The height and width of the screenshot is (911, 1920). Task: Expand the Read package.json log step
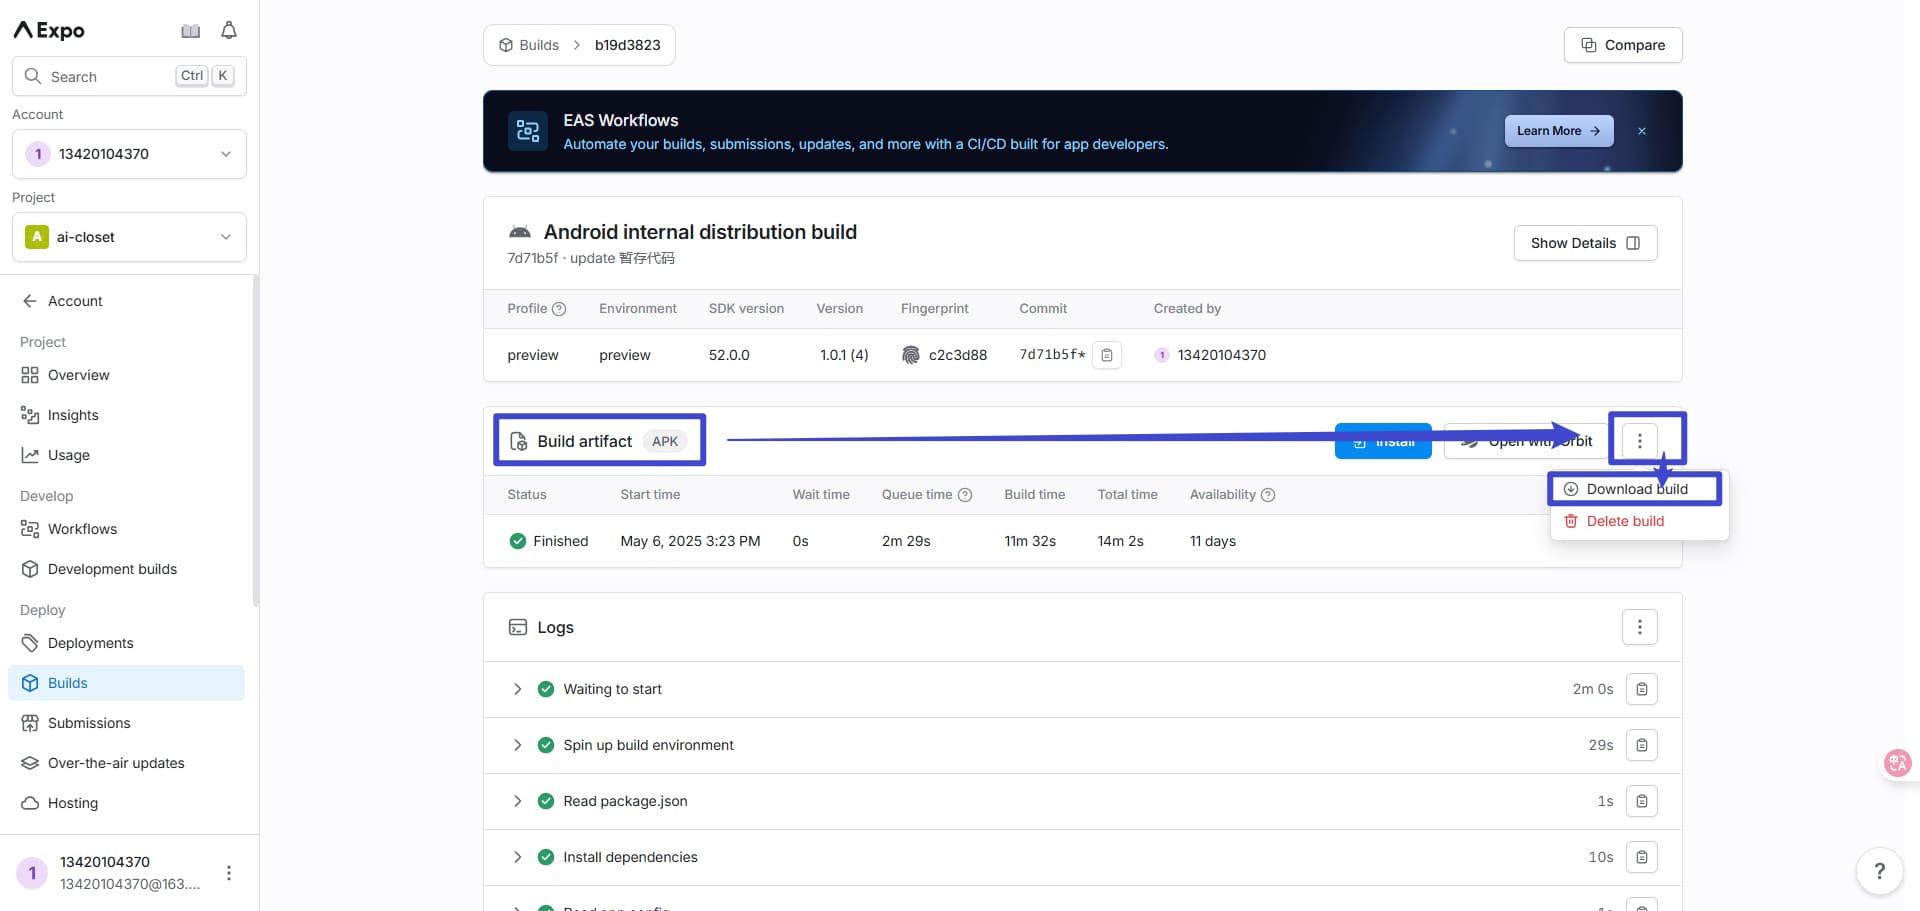(x=517, y=801)
